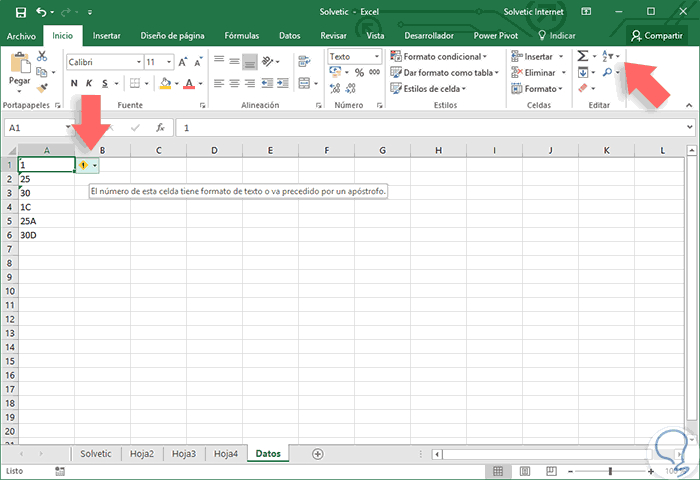Select the Hoja3 sheet tab
The height and width of the screenshot is (480, 700).
[184, 454]
